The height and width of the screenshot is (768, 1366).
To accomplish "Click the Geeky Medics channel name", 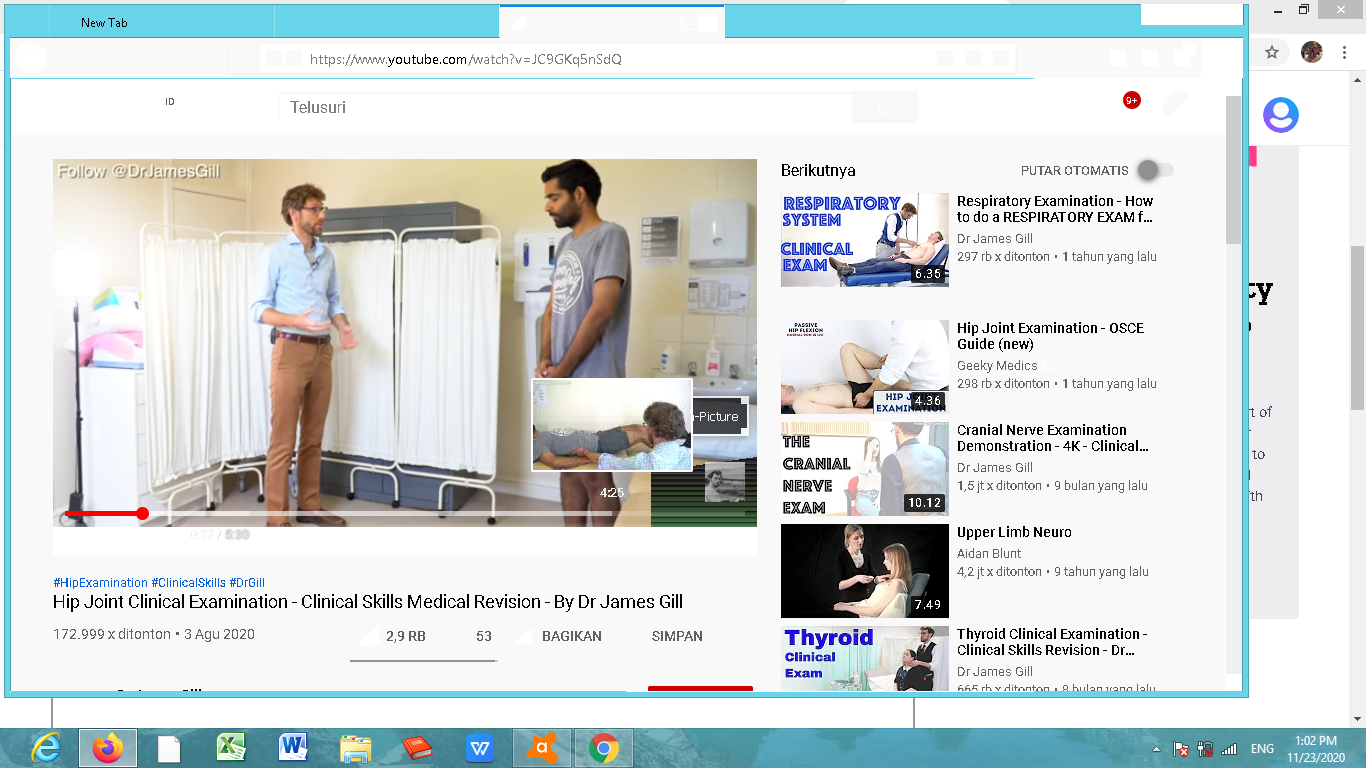I will [997, 366].
